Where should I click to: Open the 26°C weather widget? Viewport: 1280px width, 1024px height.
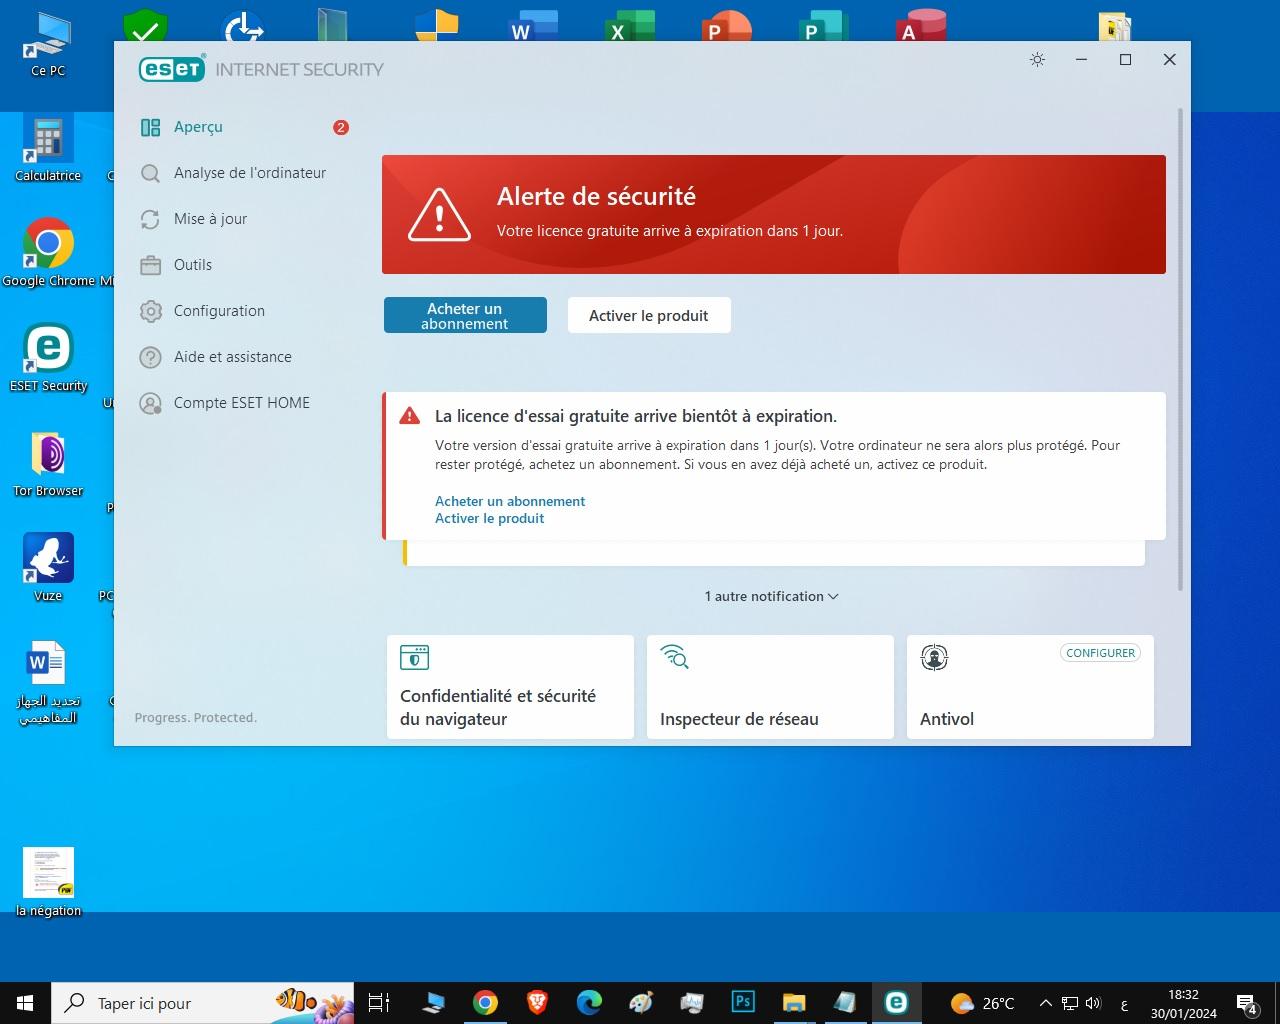tap(982, 1003)
